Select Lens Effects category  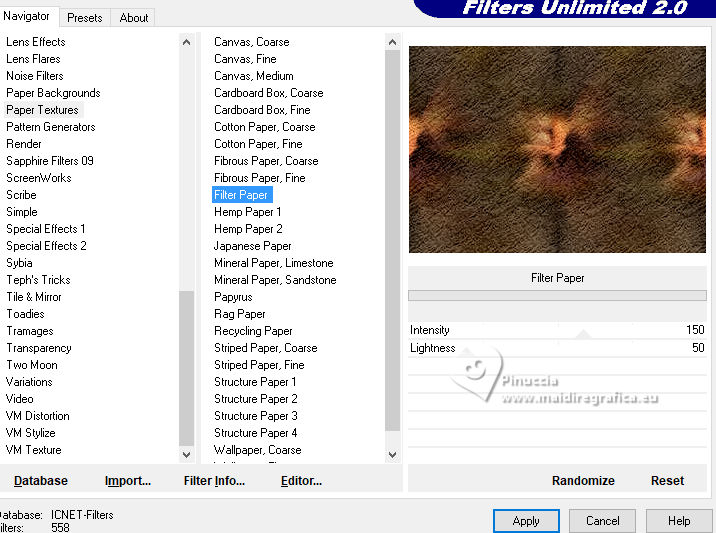tap(36, 42)
